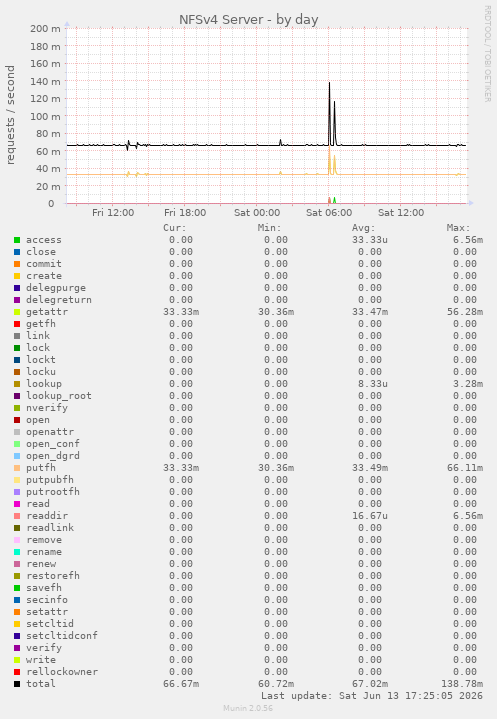Click the 'Min:' column header
The height and width of the screenshot is (719, 497).
pos(270,228)
